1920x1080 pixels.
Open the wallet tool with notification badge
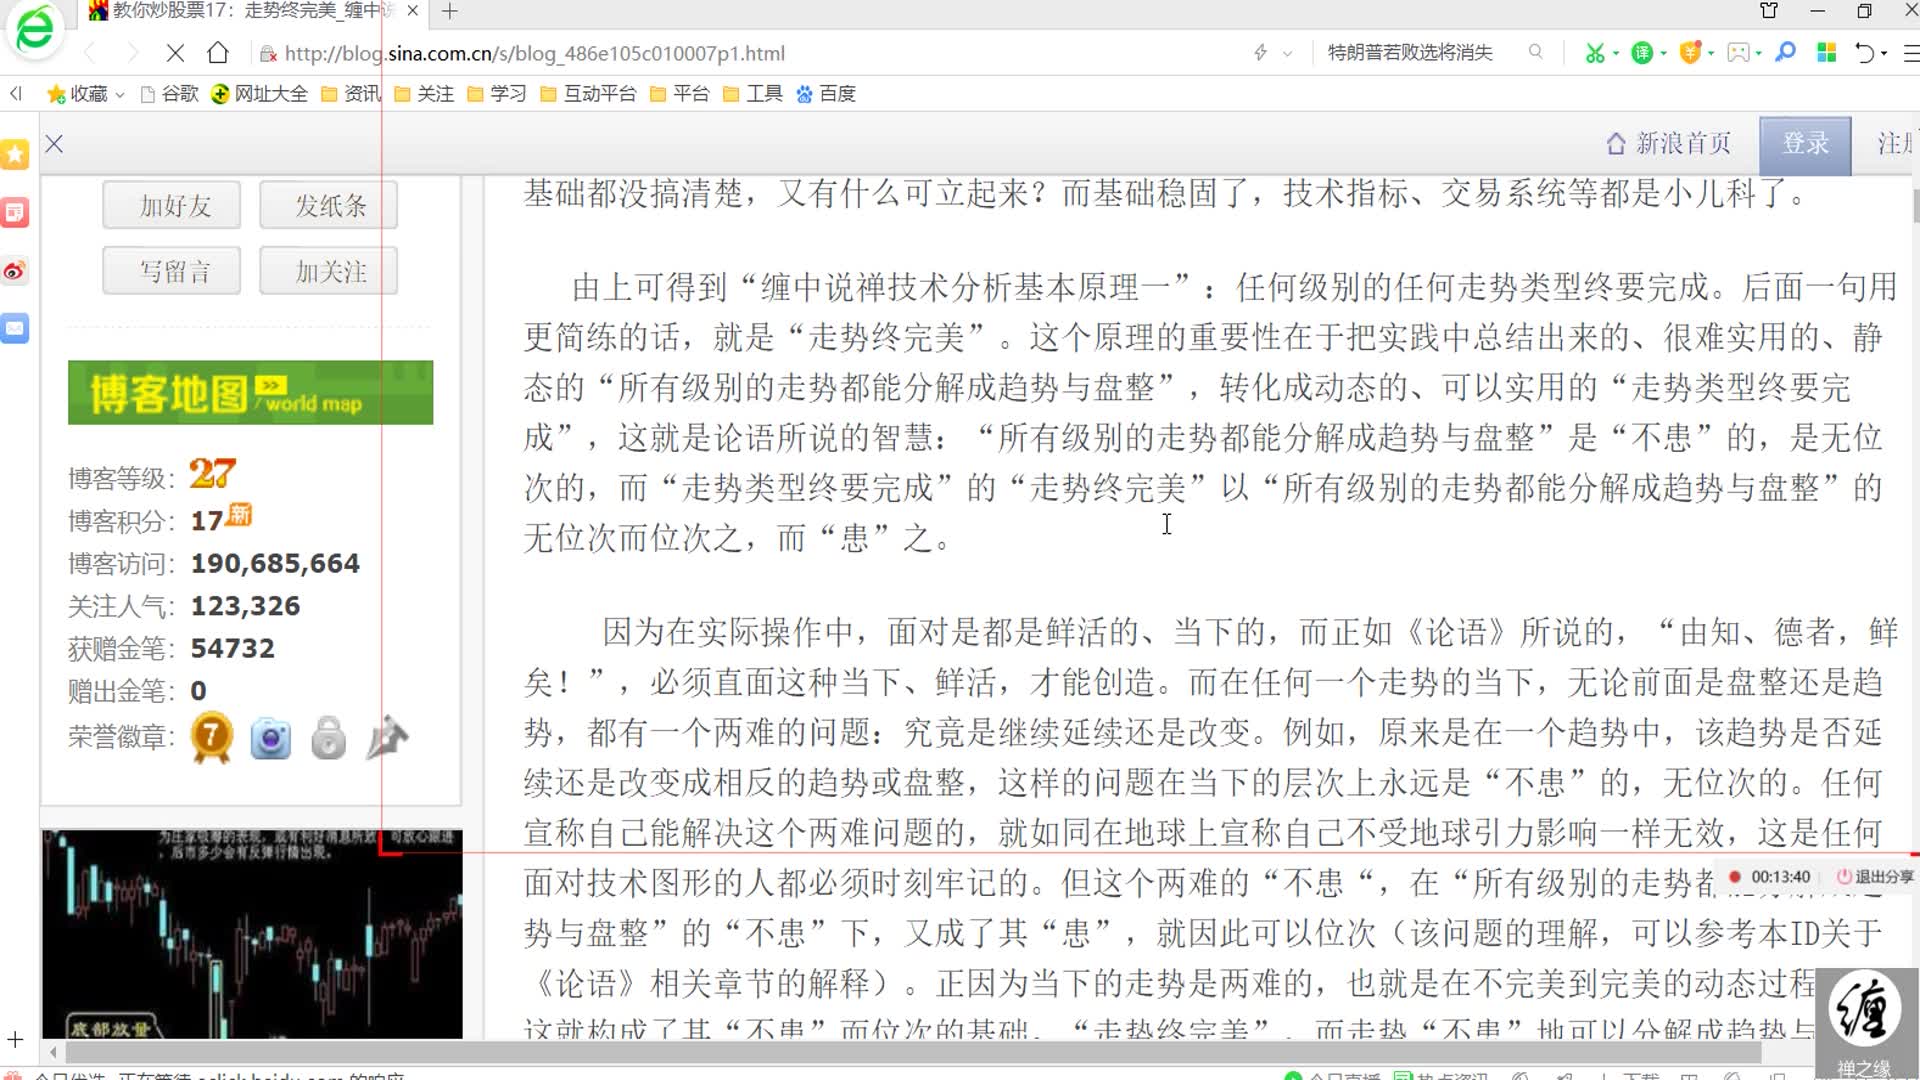[1691, 52]
